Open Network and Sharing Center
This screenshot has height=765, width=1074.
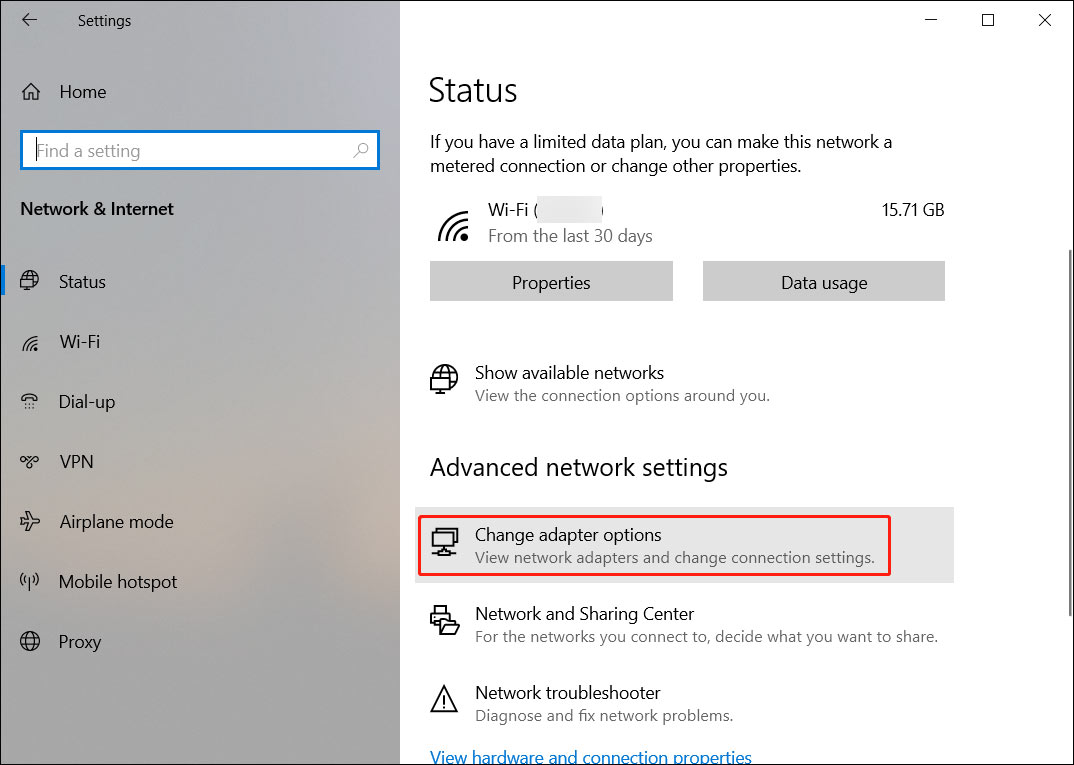pyautogui.click(x=585, y=613)
